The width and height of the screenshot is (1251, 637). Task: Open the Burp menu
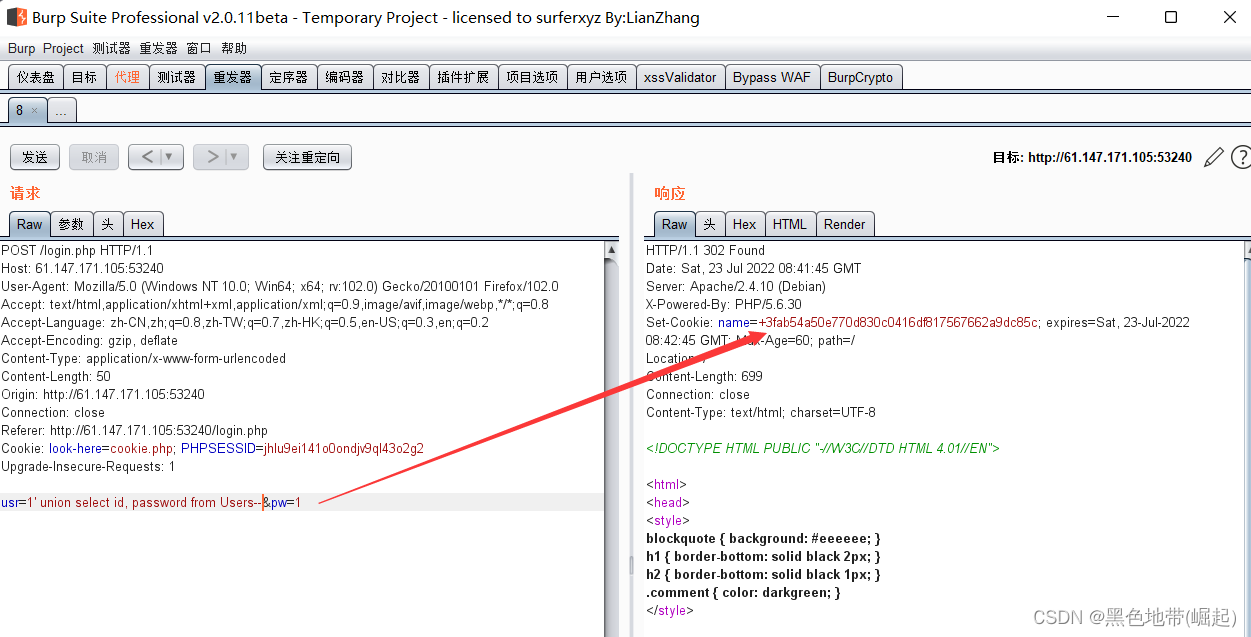(21, 48)
